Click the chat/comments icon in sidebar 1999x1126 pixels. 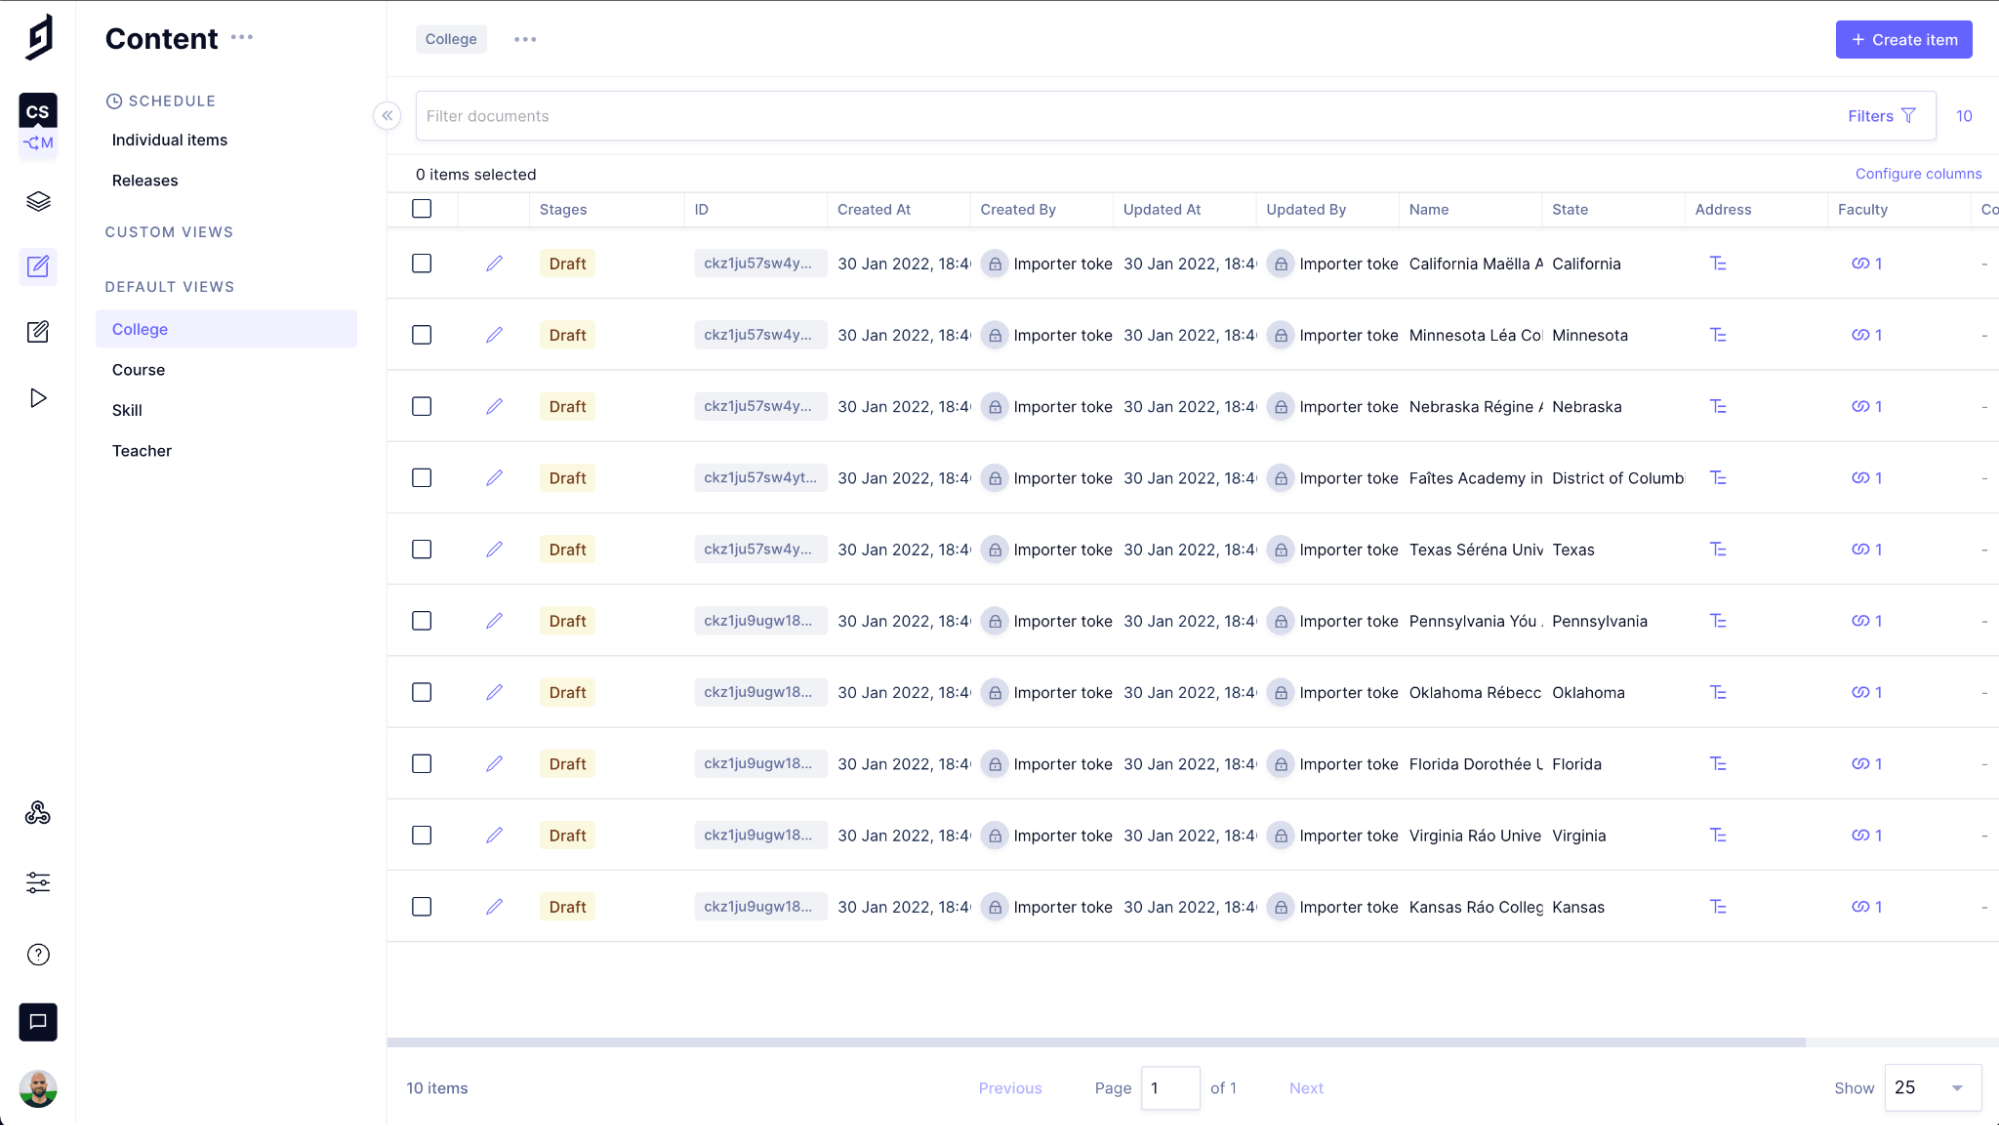[37, 1020]
